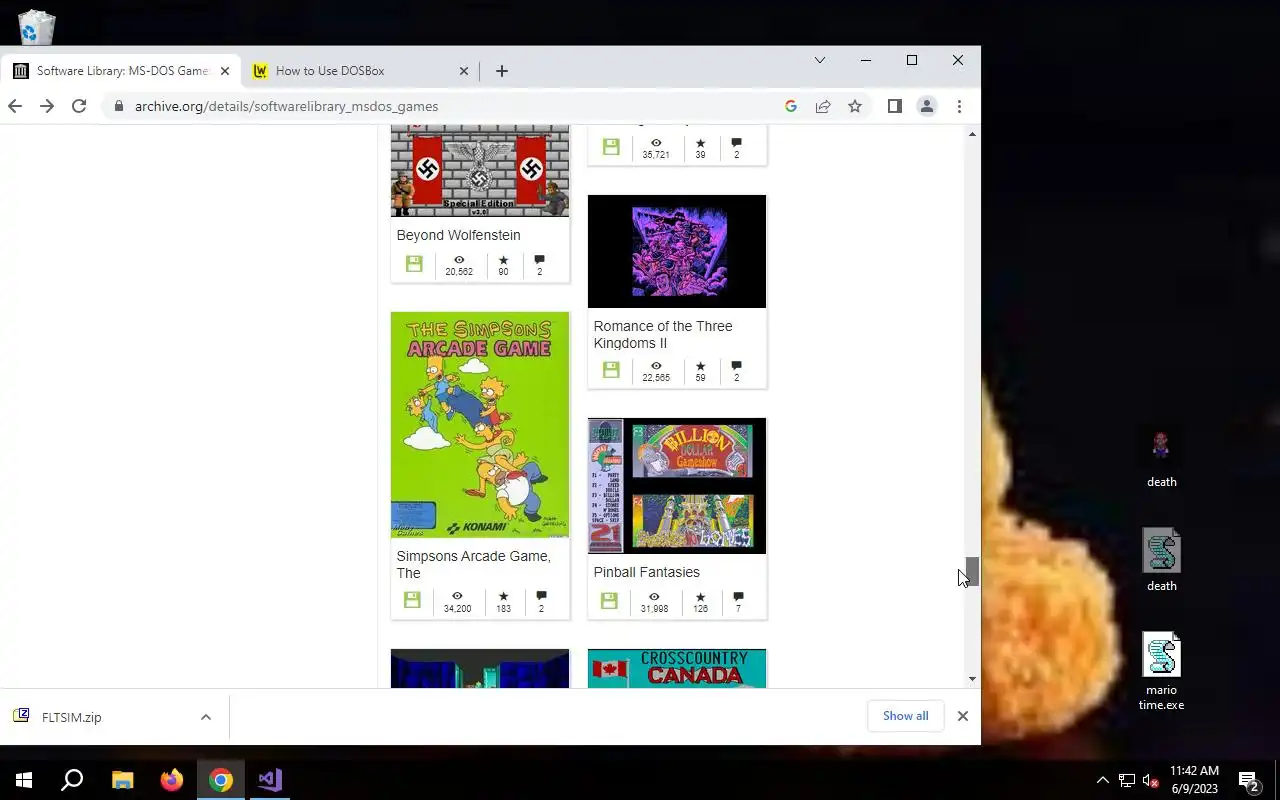Click the page scrollbar thumb
Viewport: 1280px width, 800px height.
coord(972,572)
